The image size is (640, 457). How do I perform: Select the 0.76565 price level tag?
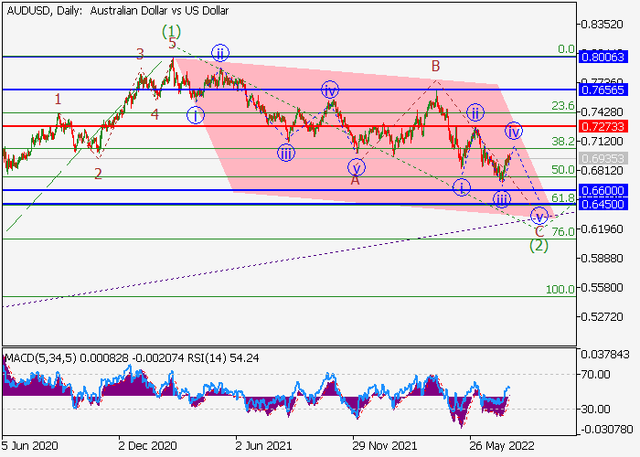pyautogui.click(x=602, y=89)
